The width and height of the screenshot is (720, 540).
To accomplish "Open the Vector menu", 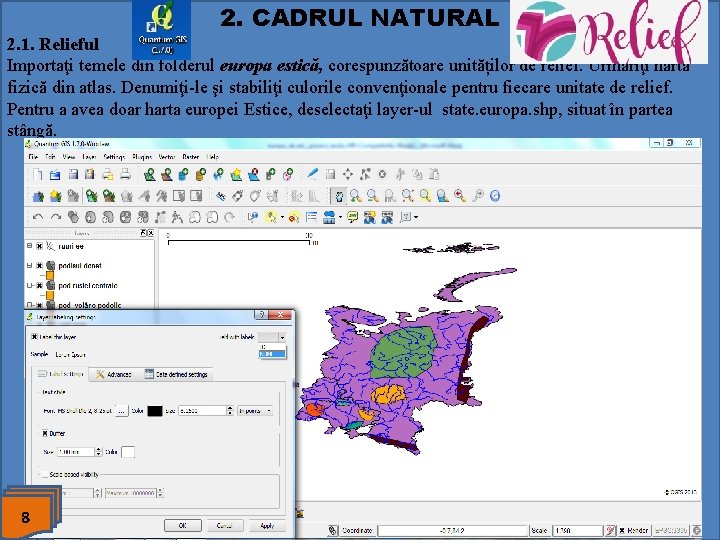I will coord(167,157).
